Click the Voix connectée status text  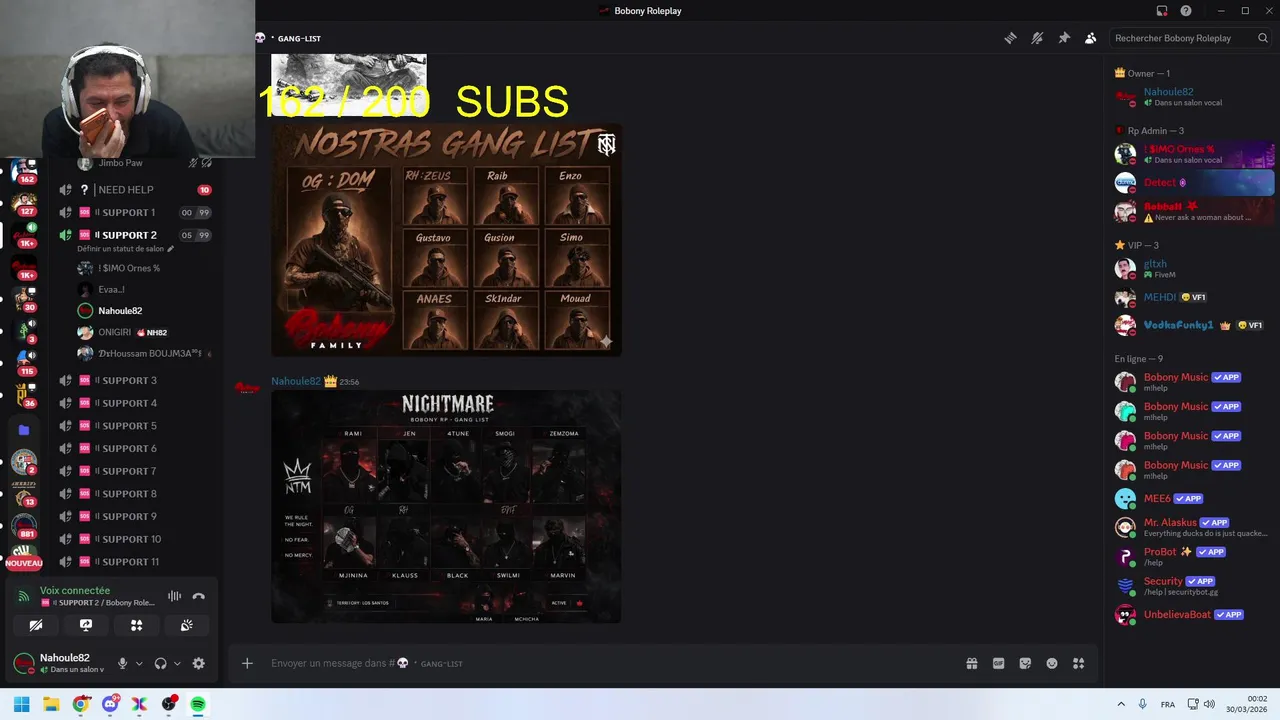75,590
